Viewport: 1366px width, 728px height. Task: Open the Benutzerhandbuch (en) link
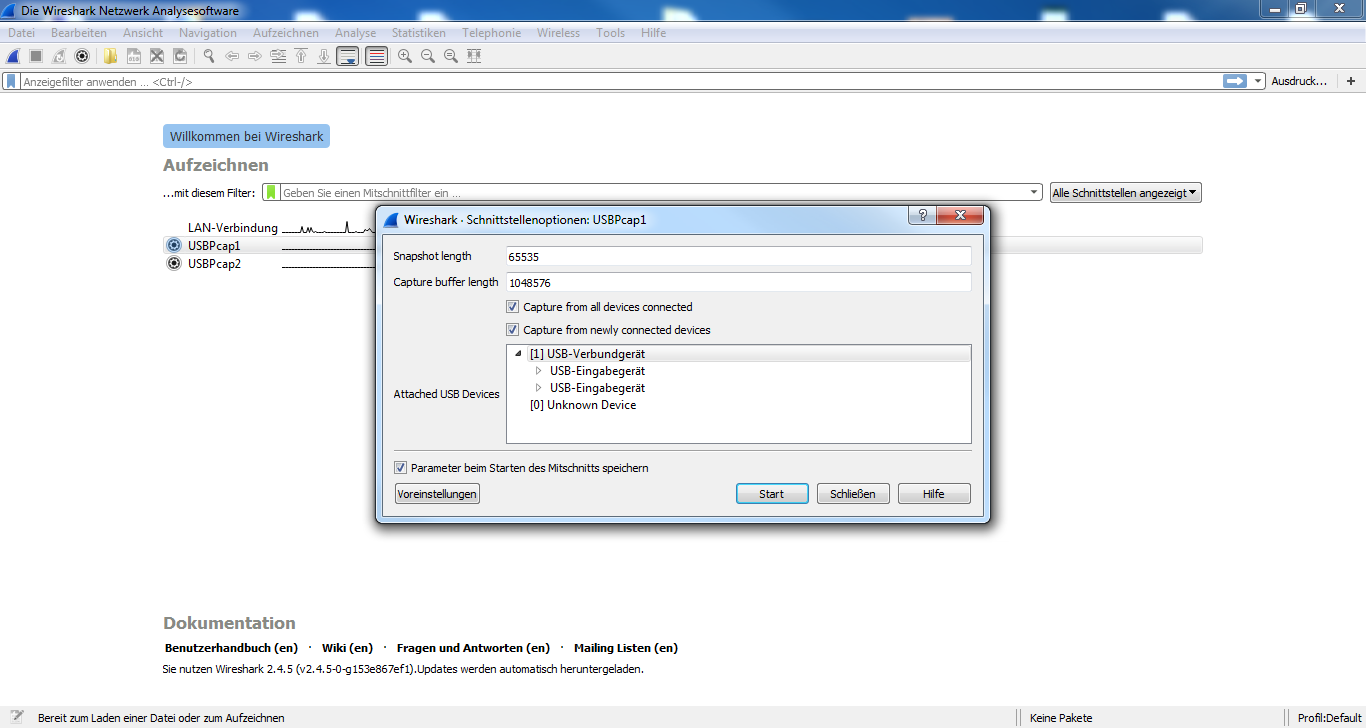(231, 648)
